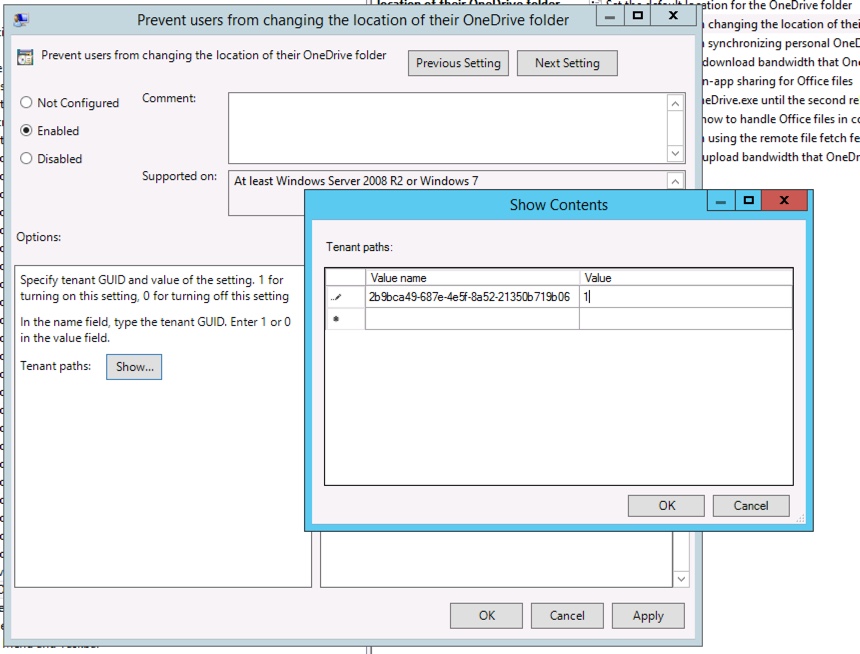
Task: Select the Disabled radio button
Action: point(26,159)
